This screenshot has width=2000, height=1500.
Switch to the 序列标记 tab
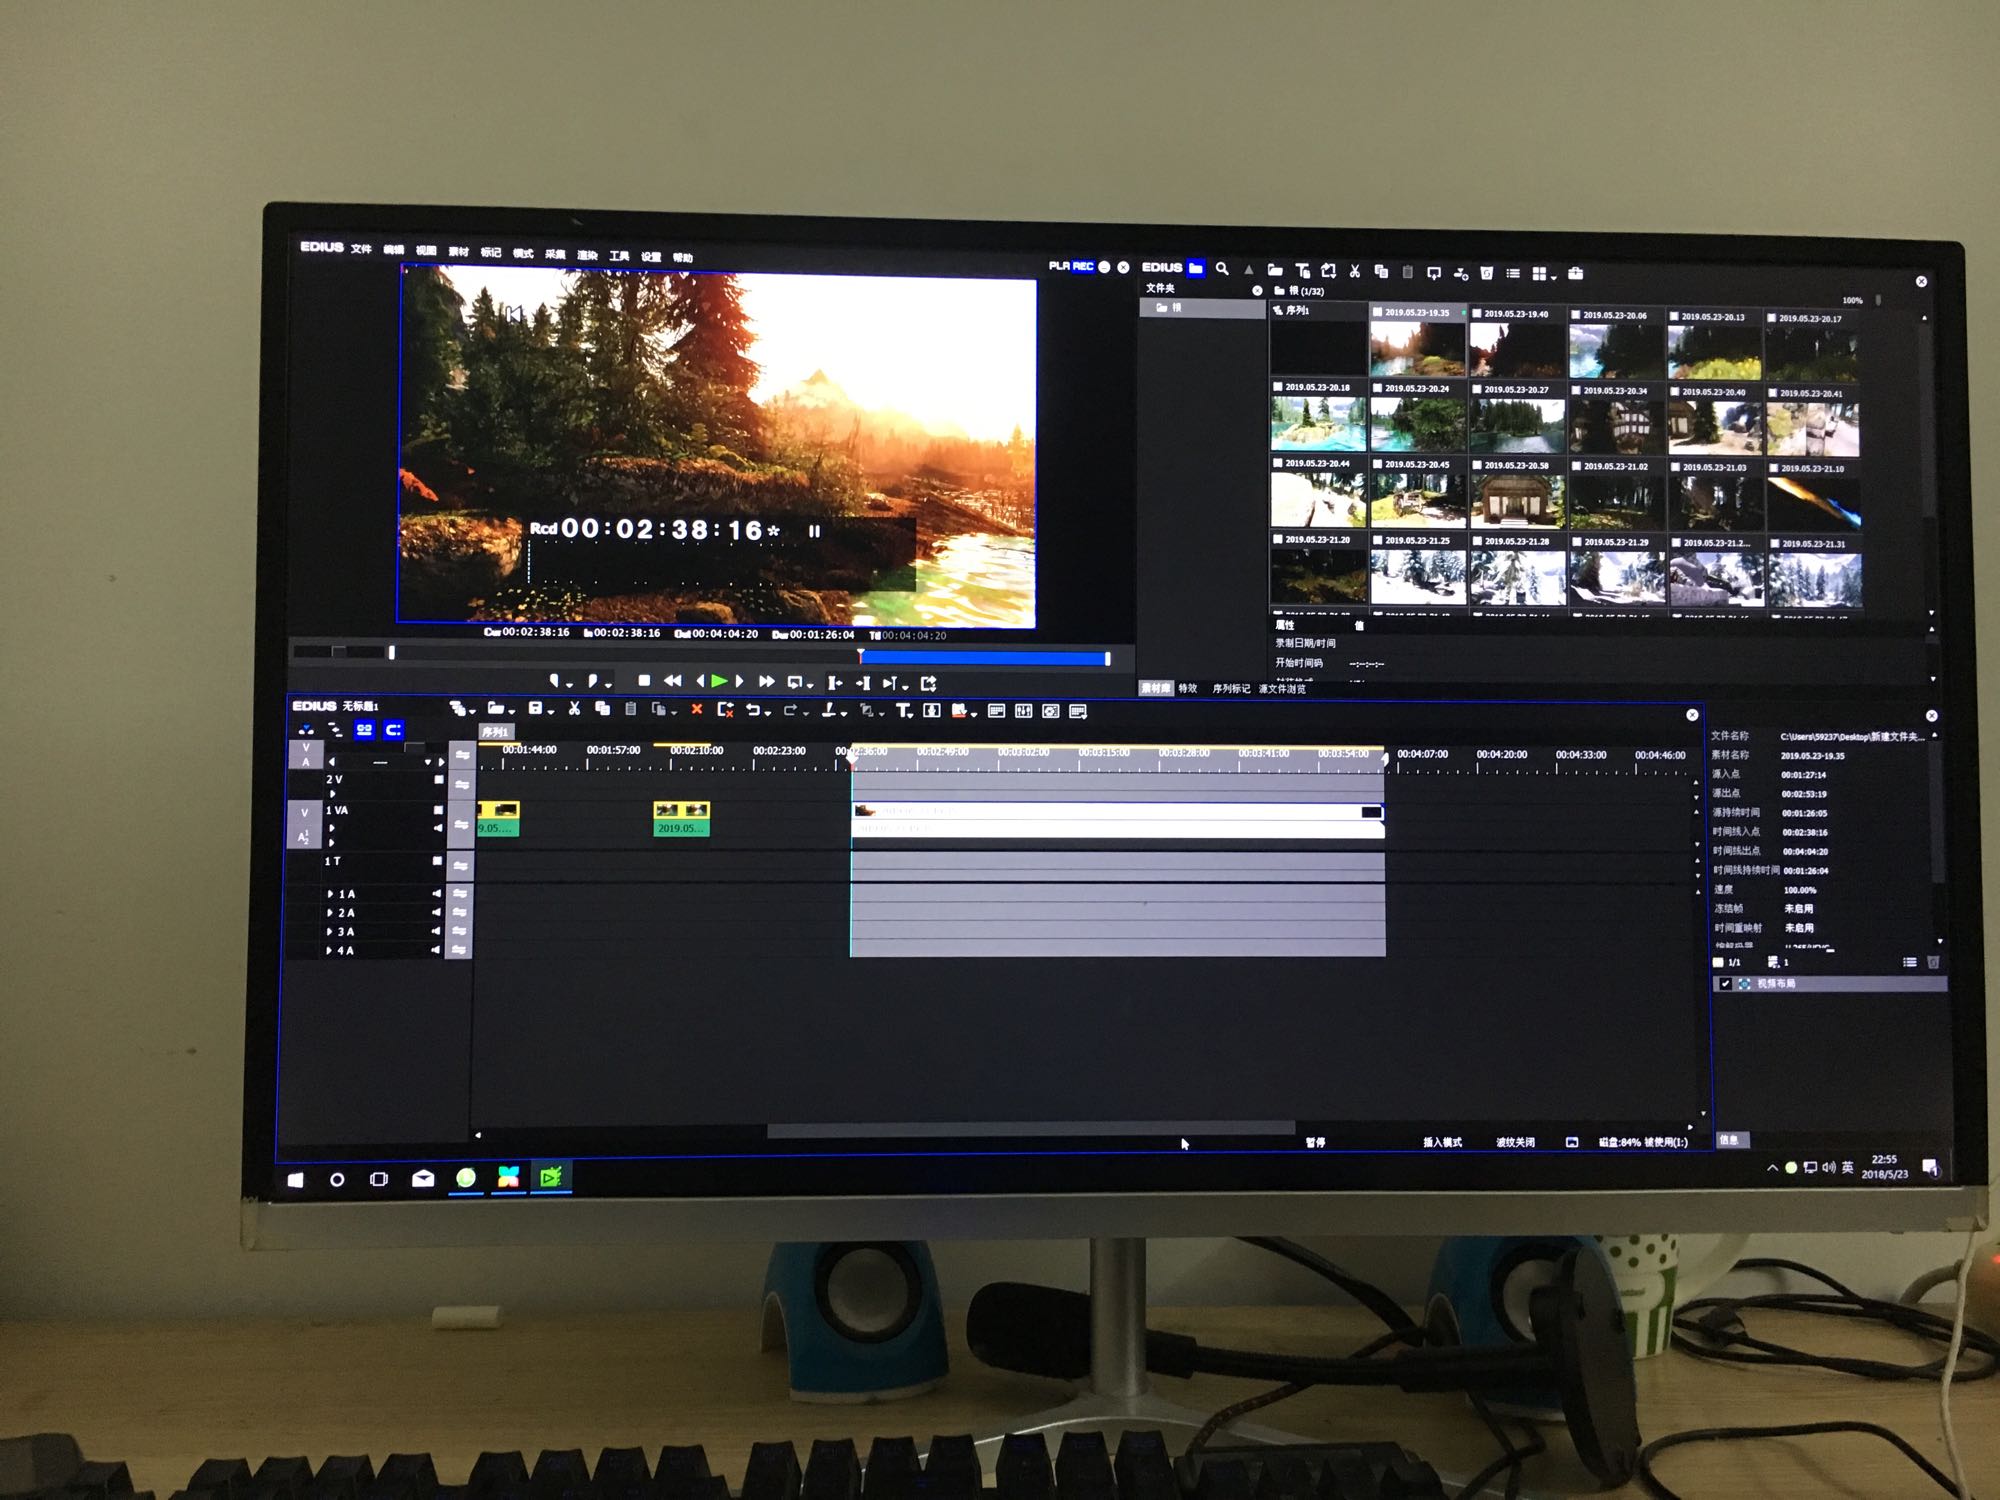pyautogui.click(x=1231, y=688)
